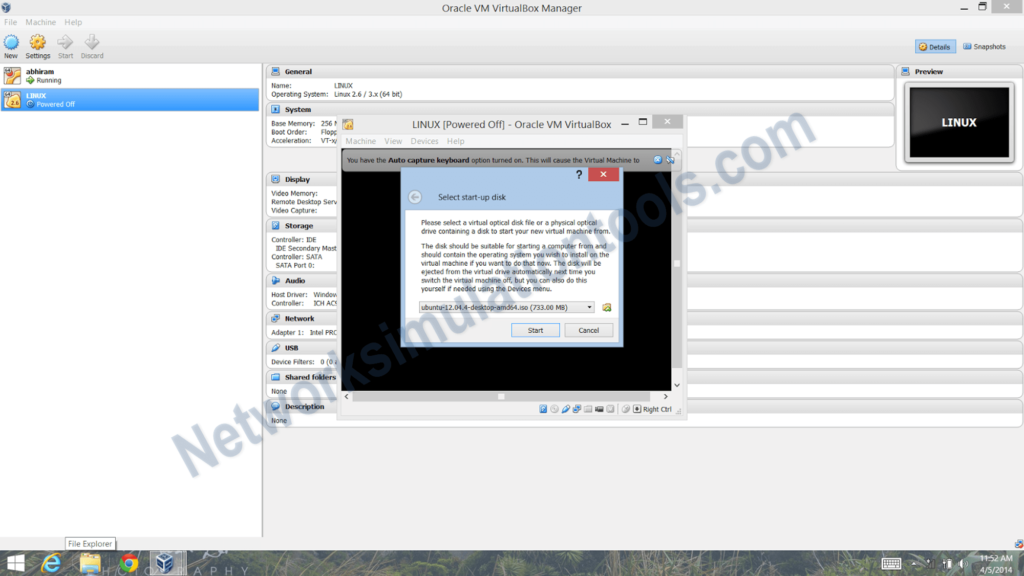Click the folder icon to browse for ISO

(x=606, y=307)
